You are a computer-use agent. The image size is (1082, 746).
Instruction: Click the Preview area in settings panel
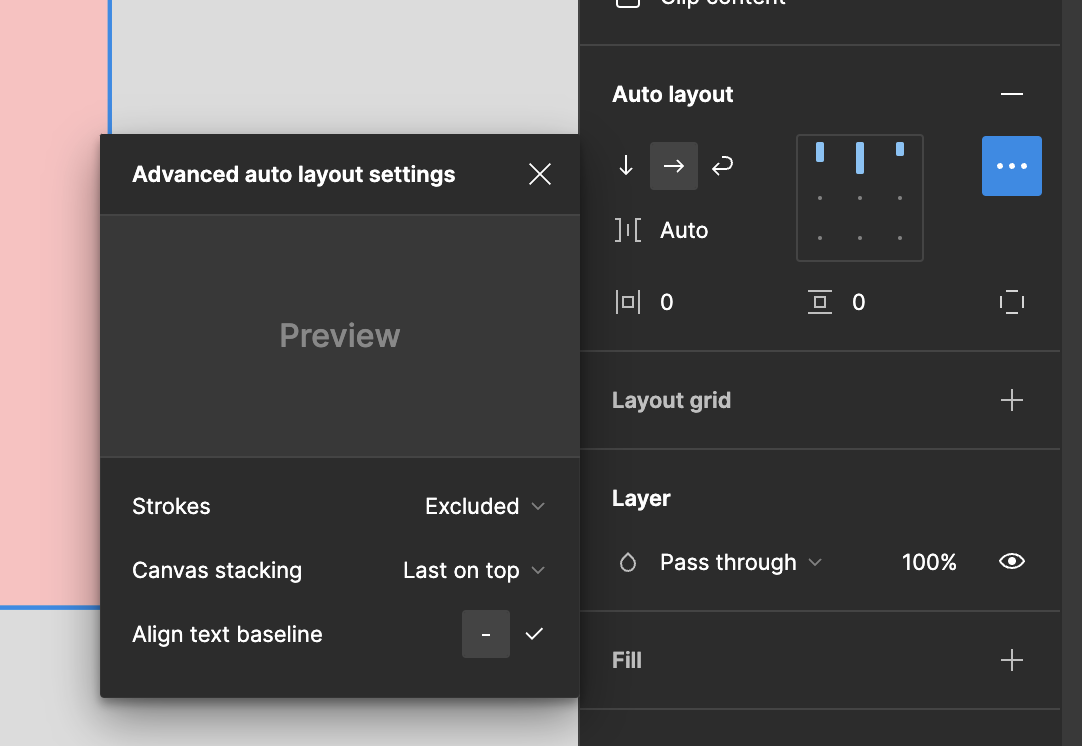click(x=340, y=335)
